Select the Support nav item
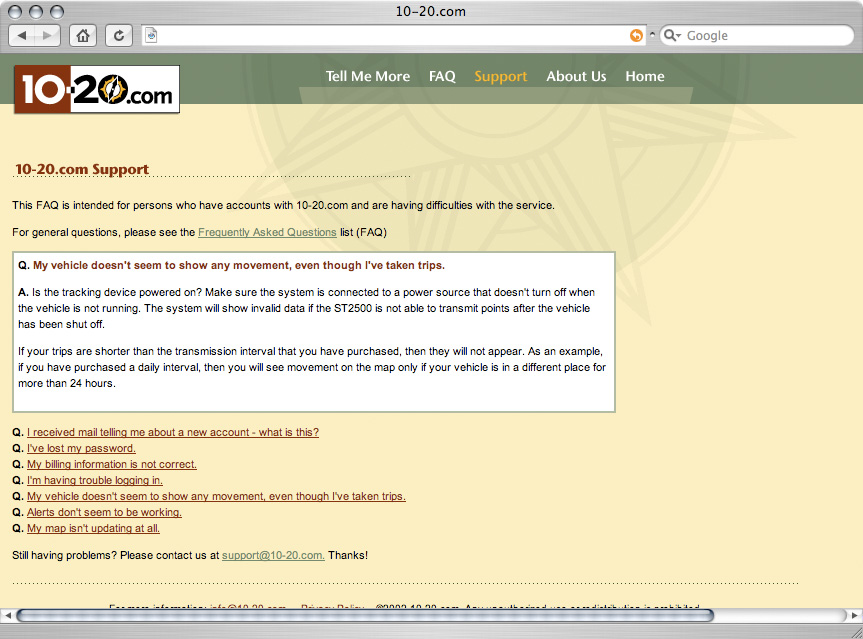The width and height of the screenshot is (863, 639). pos(501,77)
